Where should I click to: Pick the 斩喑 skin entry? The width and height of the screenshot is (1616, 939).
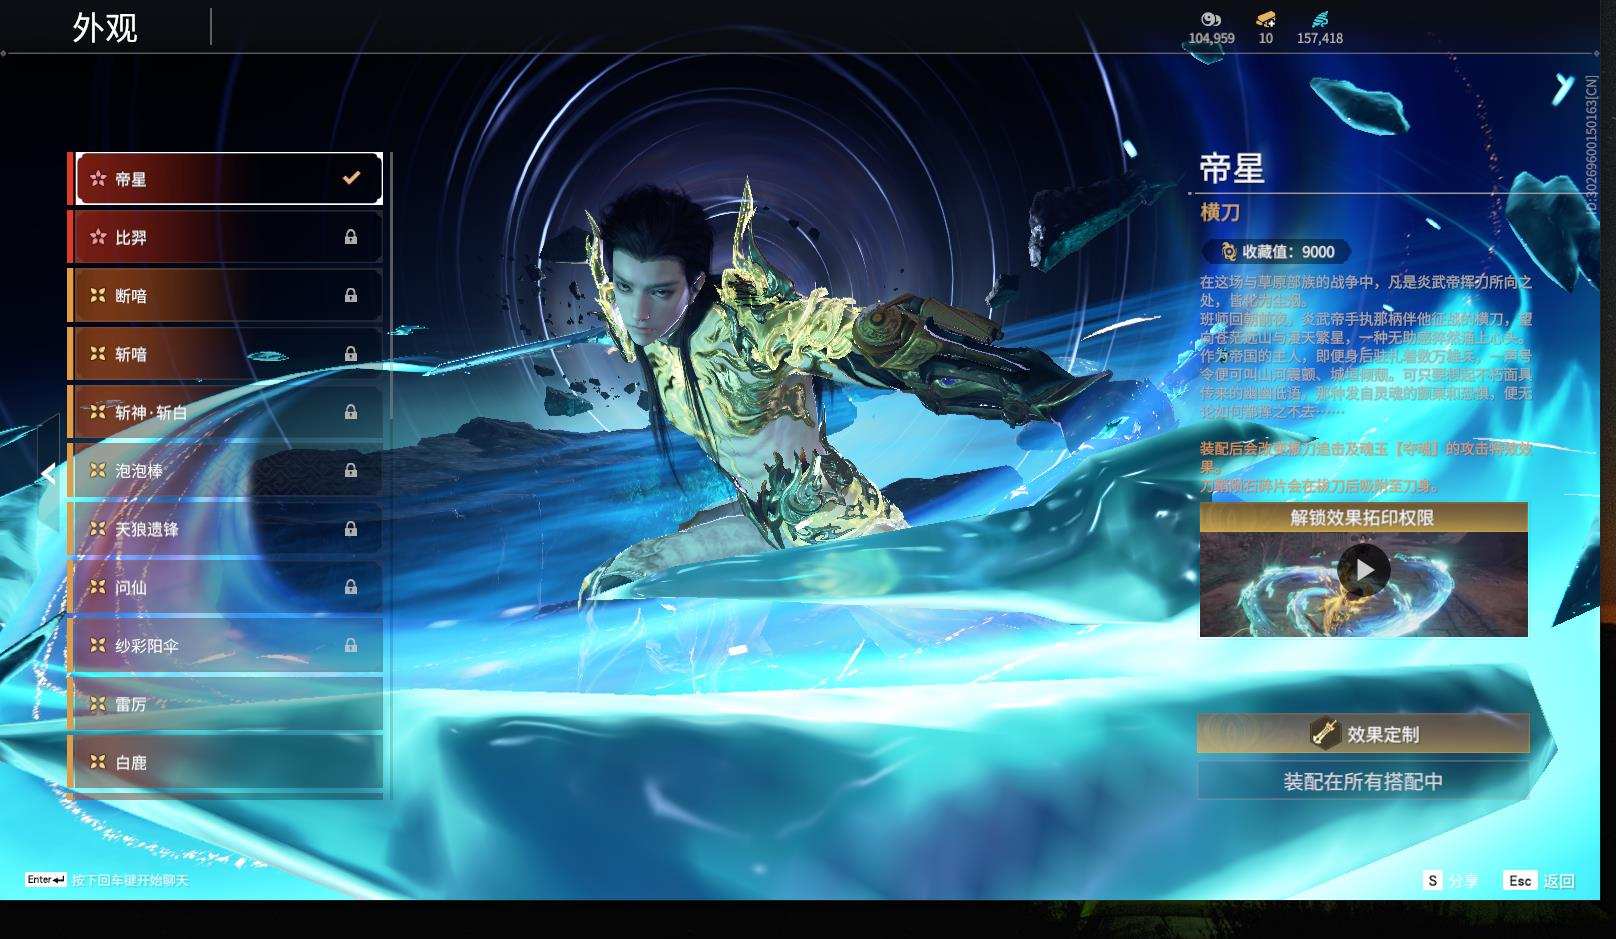(x=229, y=354)
